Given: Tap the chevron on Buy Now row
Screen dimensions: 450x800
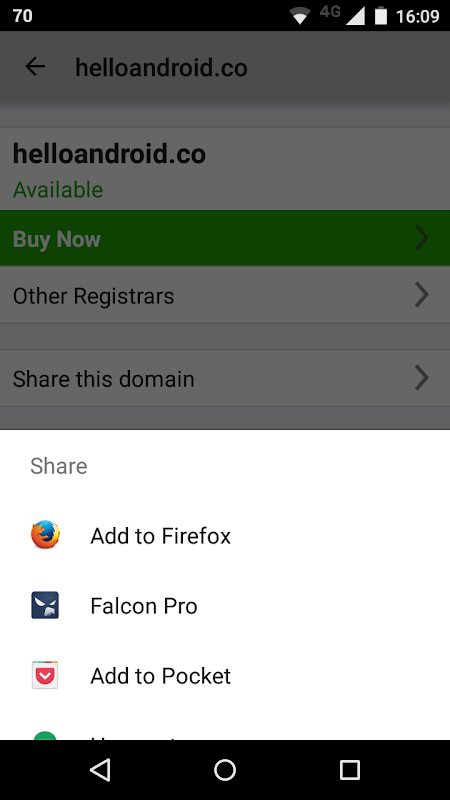Looking at the screenshot, I should [421, 238].
